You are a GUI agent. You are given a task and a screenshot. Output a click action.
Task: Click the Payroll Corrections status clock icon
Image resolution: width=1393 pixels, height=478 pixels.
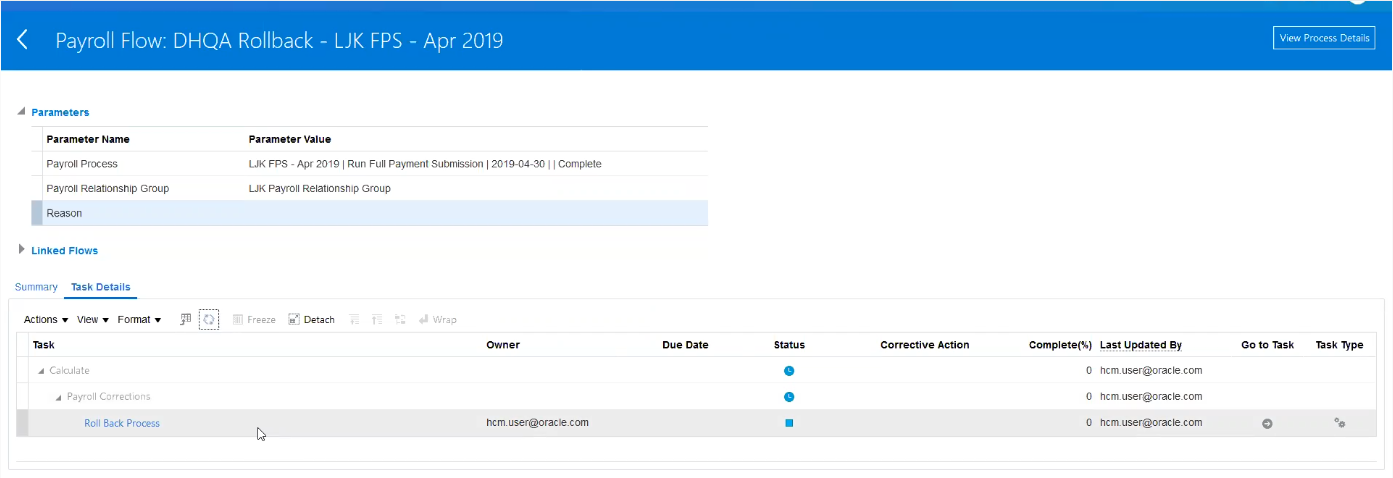point(789,397)
